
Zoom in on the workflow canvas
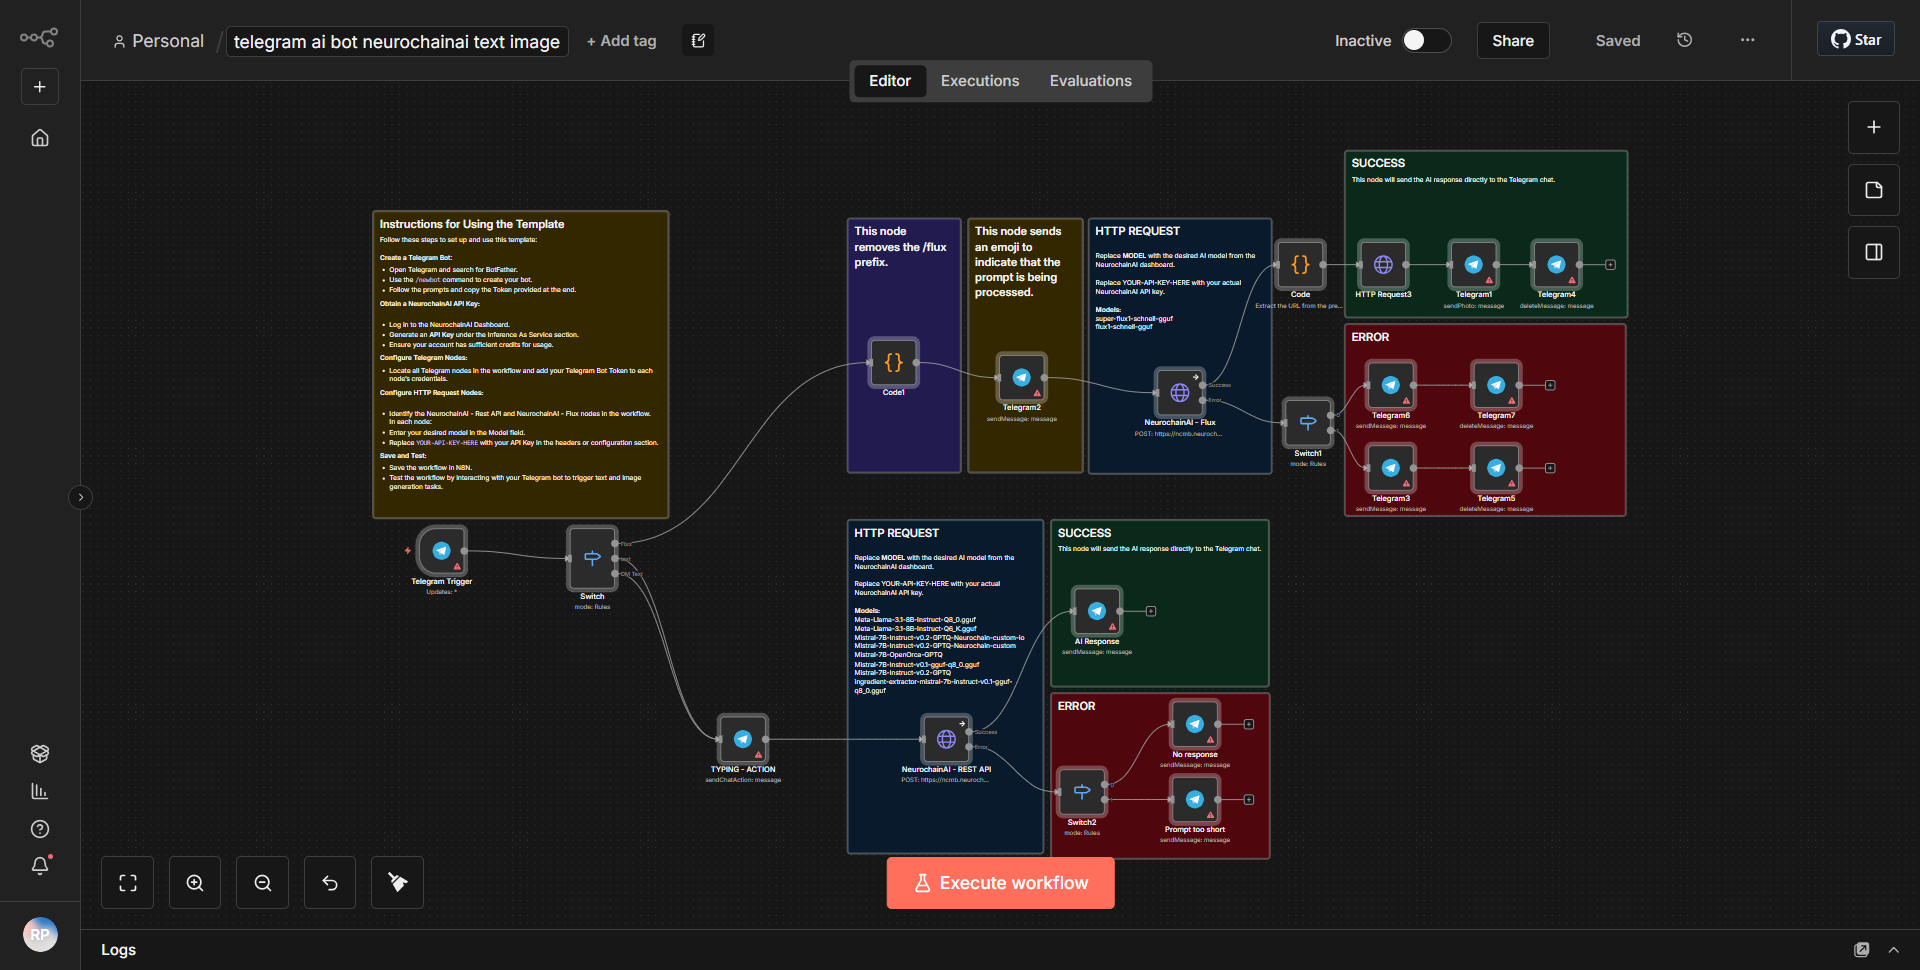pos(194,882)
